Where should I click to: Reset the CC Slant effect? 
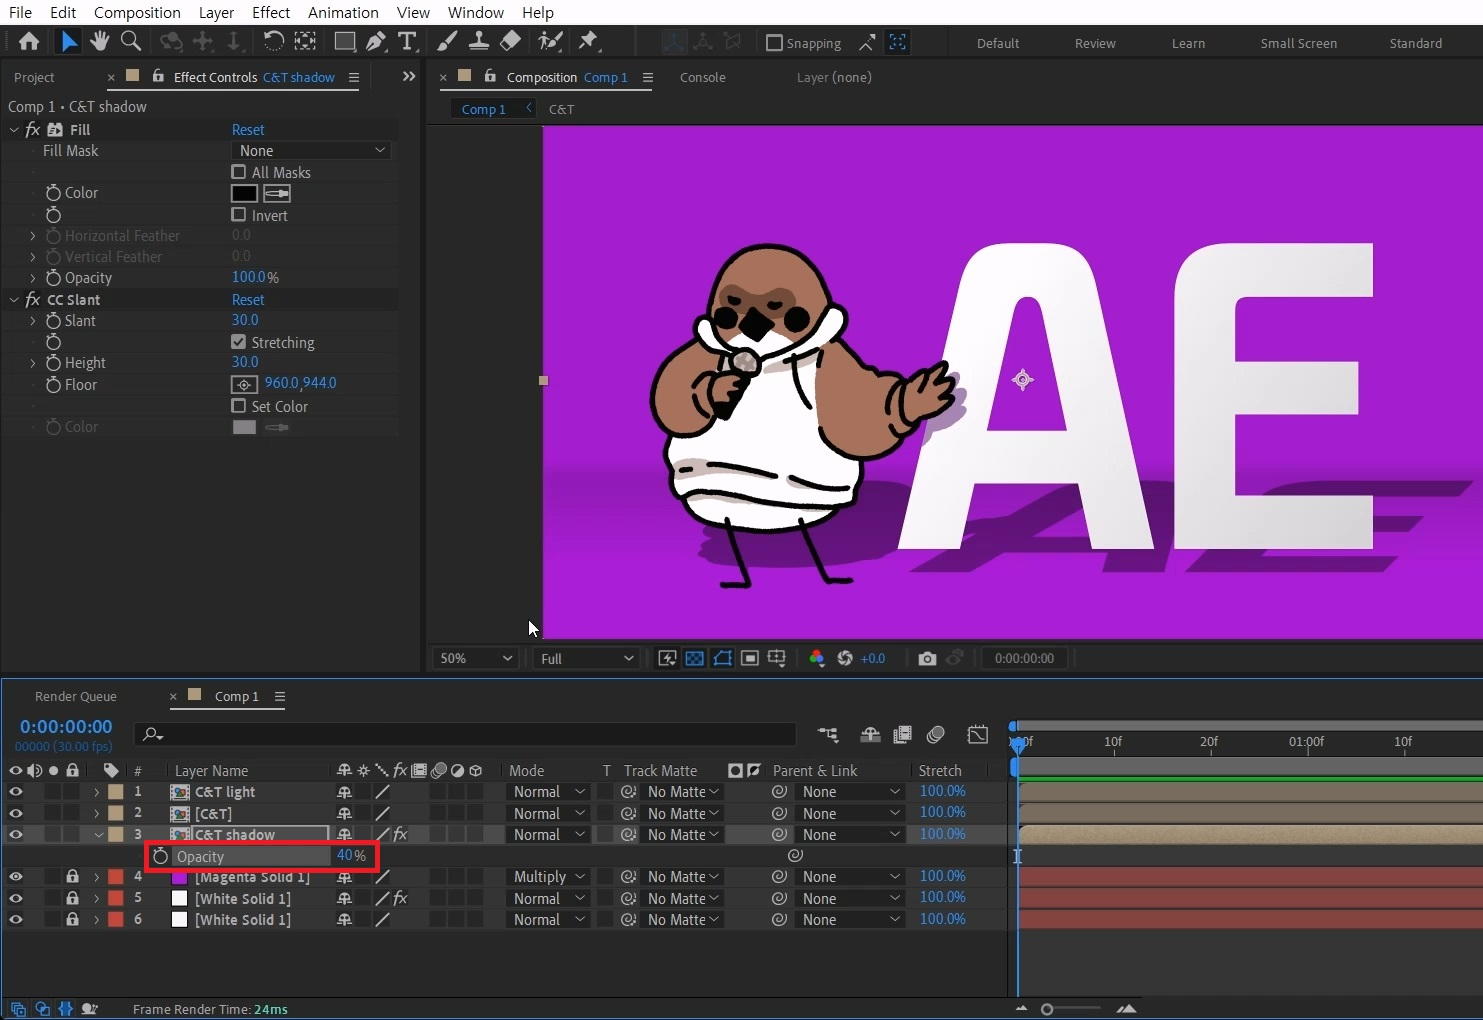248,300
